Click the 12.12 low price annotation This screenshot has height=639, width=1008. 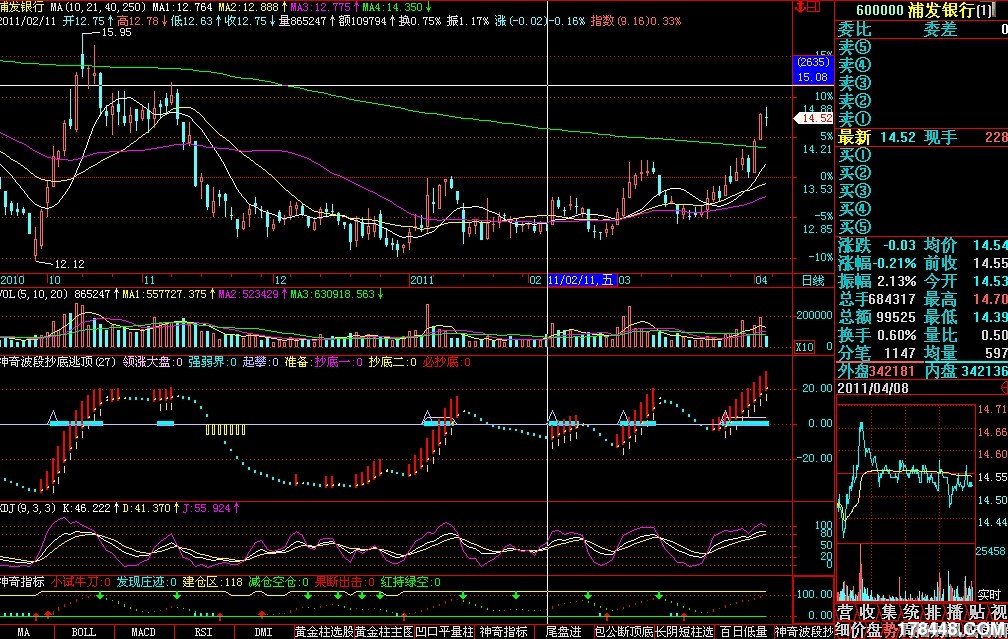click(x=69, y=264)
